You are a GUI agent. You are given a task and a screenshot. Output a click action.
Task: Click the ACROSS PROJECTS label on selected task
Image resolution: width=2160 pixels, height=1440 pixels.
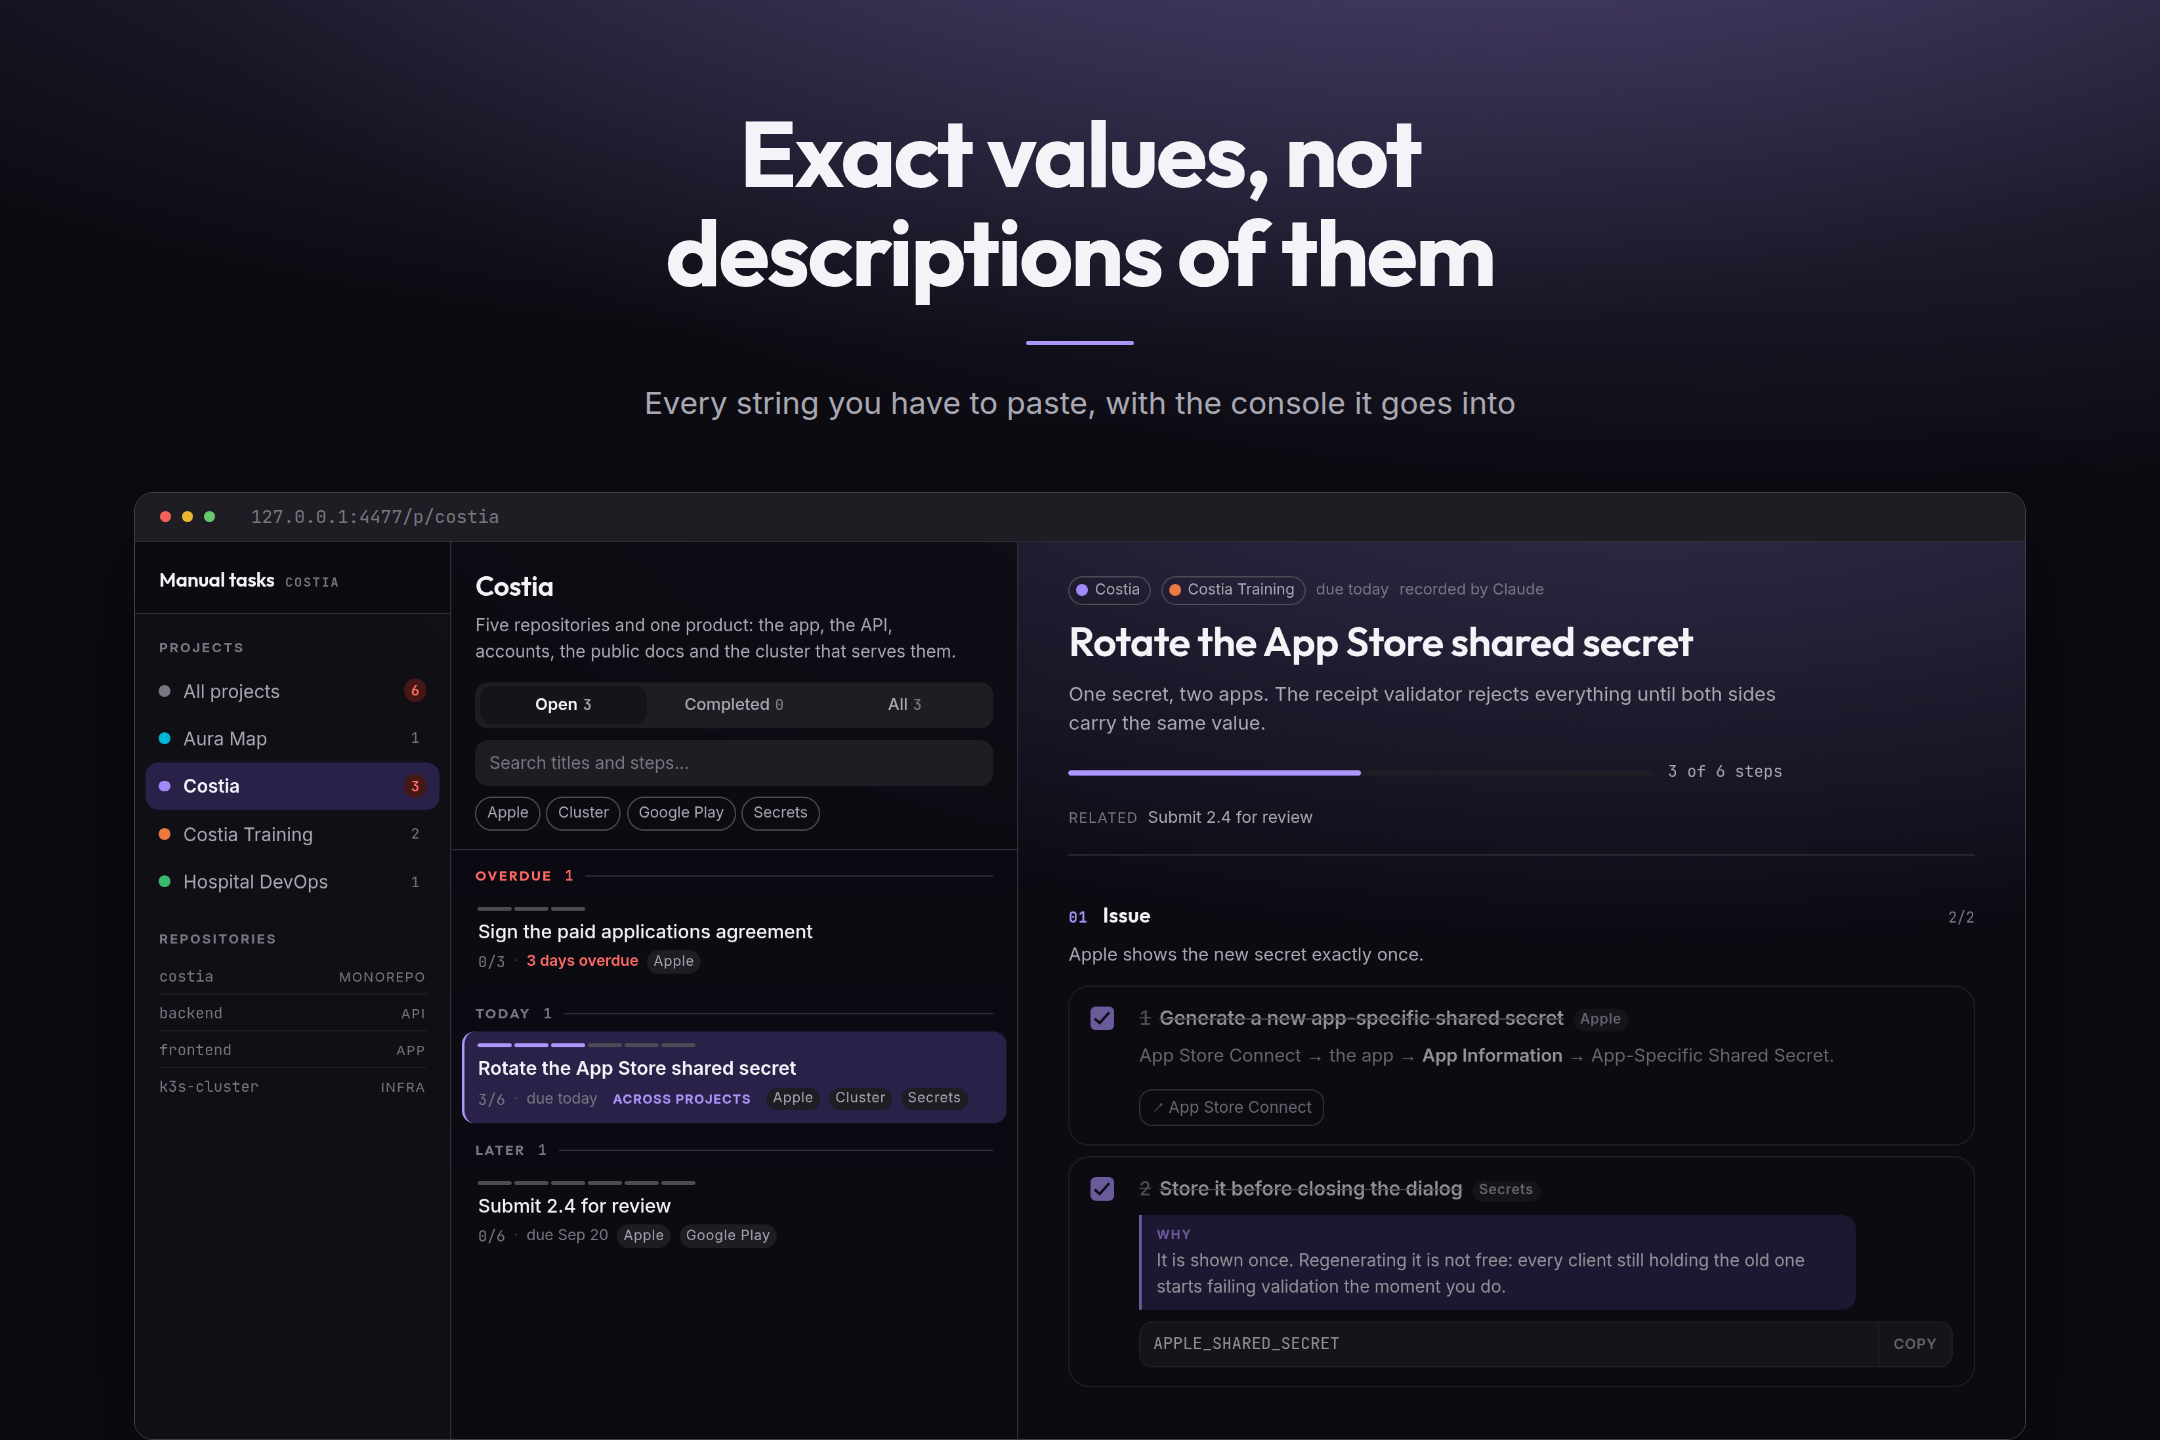(681, 1099)
